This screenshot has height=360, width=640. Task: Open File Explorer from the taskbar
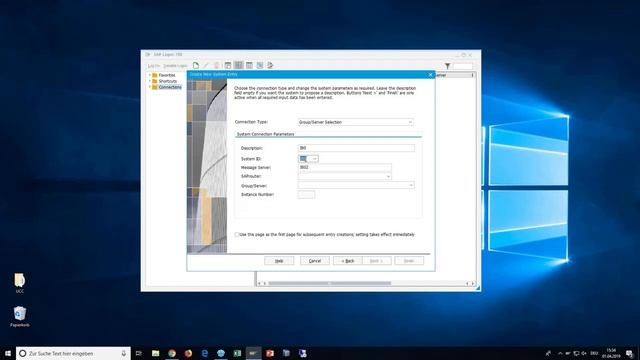[156, 353]
